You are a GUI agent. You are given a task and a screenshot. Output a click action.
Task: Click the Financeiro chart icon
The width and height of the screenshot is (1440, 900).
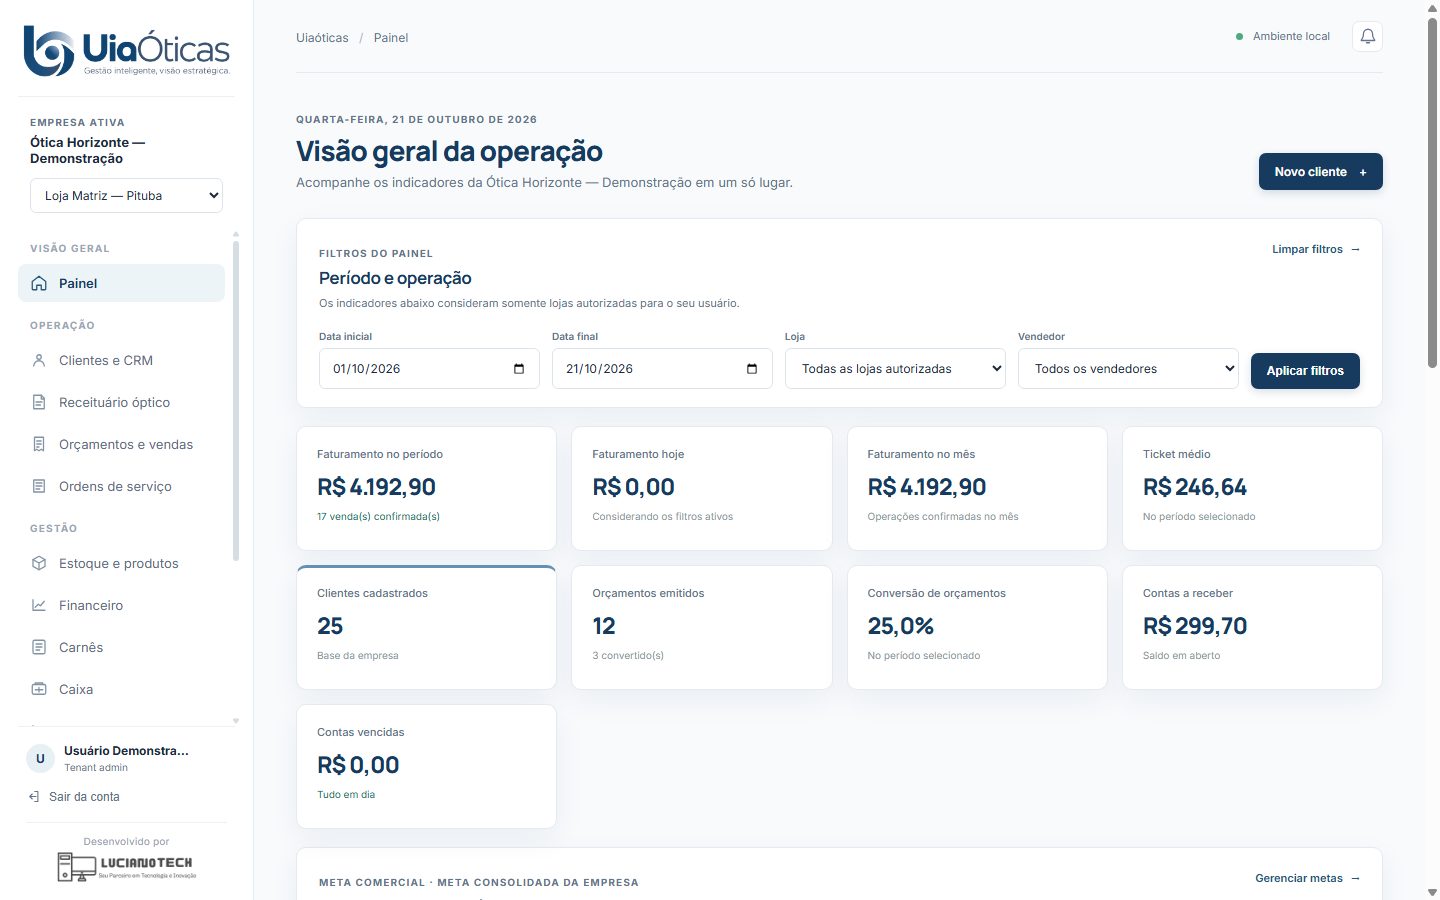(39, 605)
